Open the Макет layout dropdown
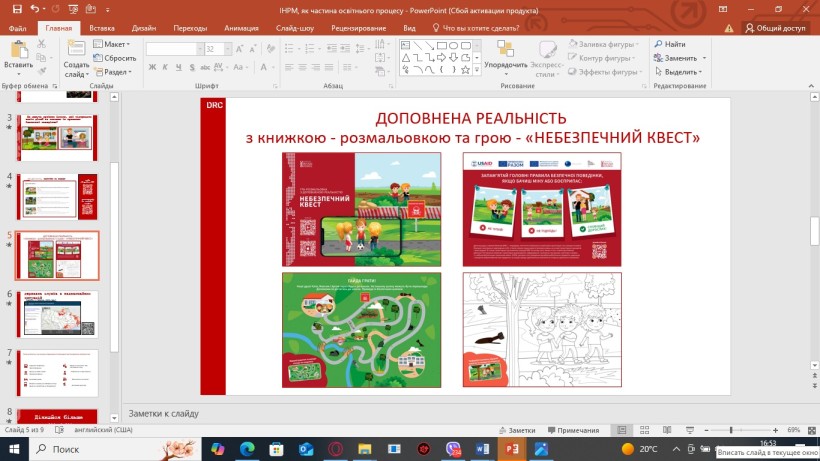 point(112,44)
